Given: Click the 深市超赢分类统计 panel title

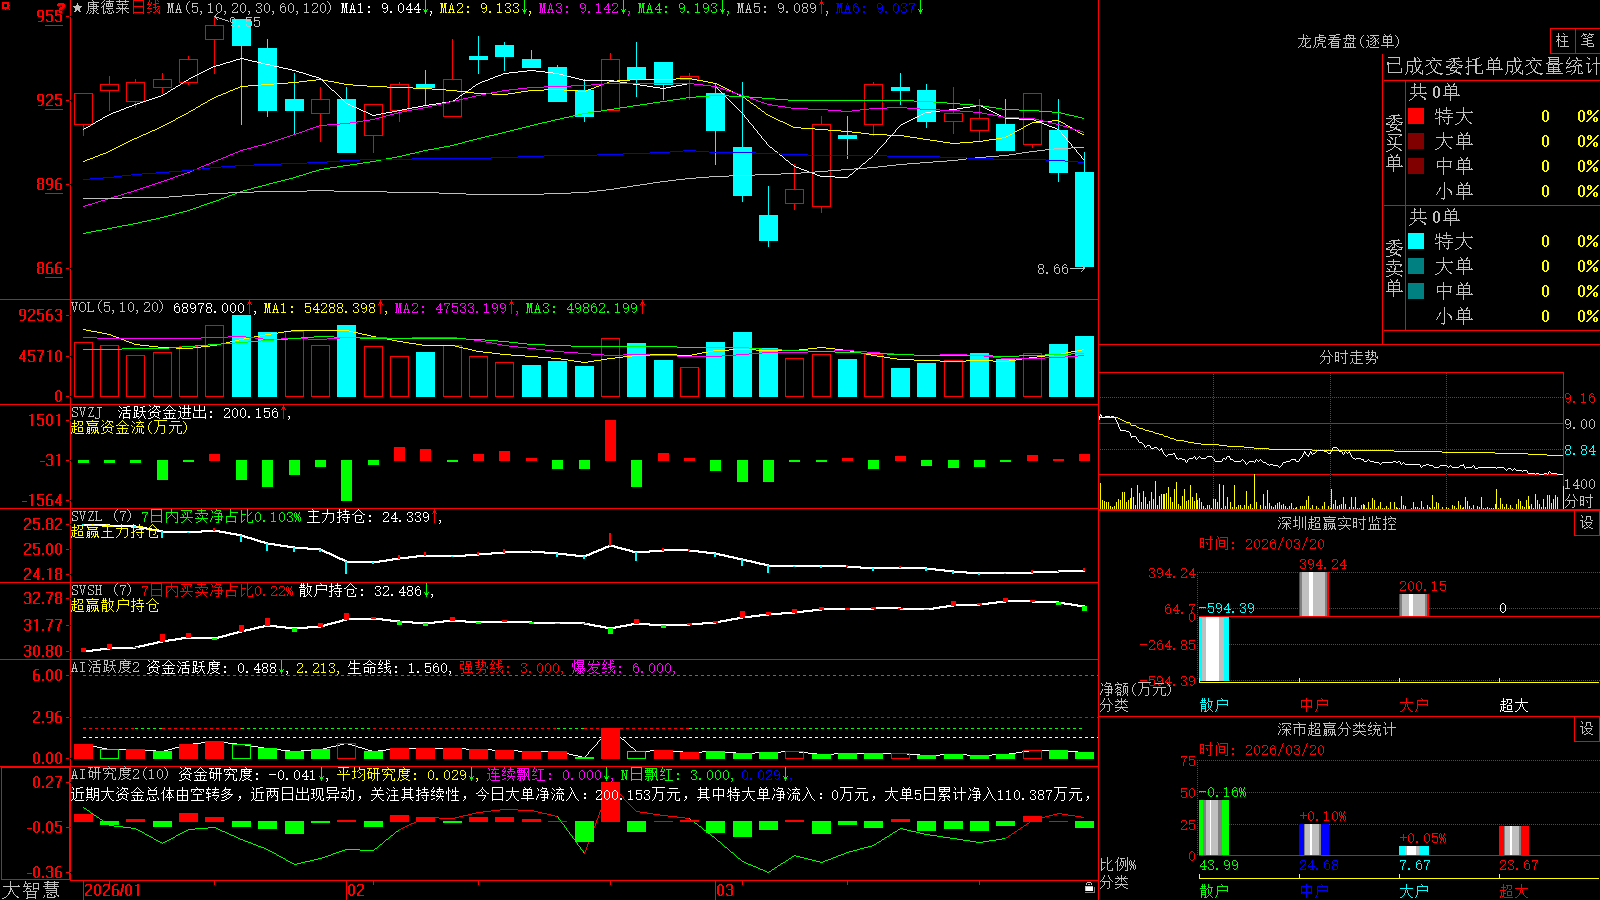Looking at the screenshot, I should point(1336,729).
